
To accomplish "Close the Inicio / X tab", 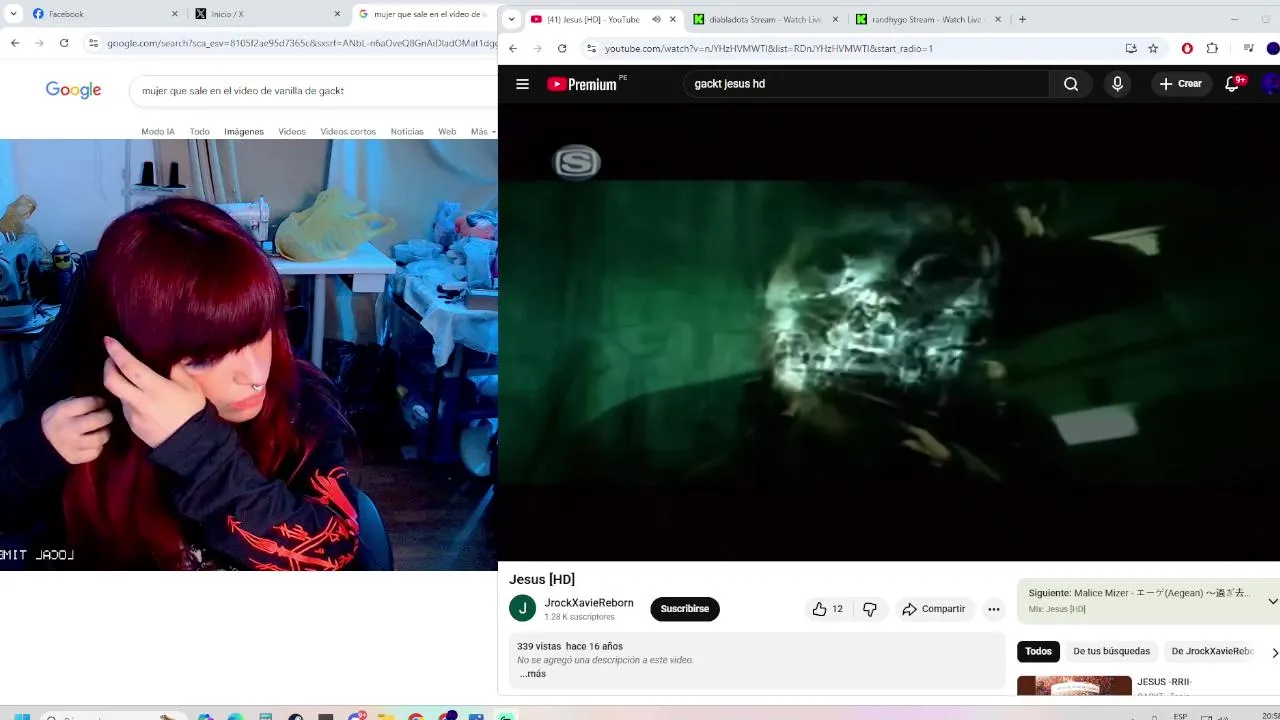I will pos(337,14).
